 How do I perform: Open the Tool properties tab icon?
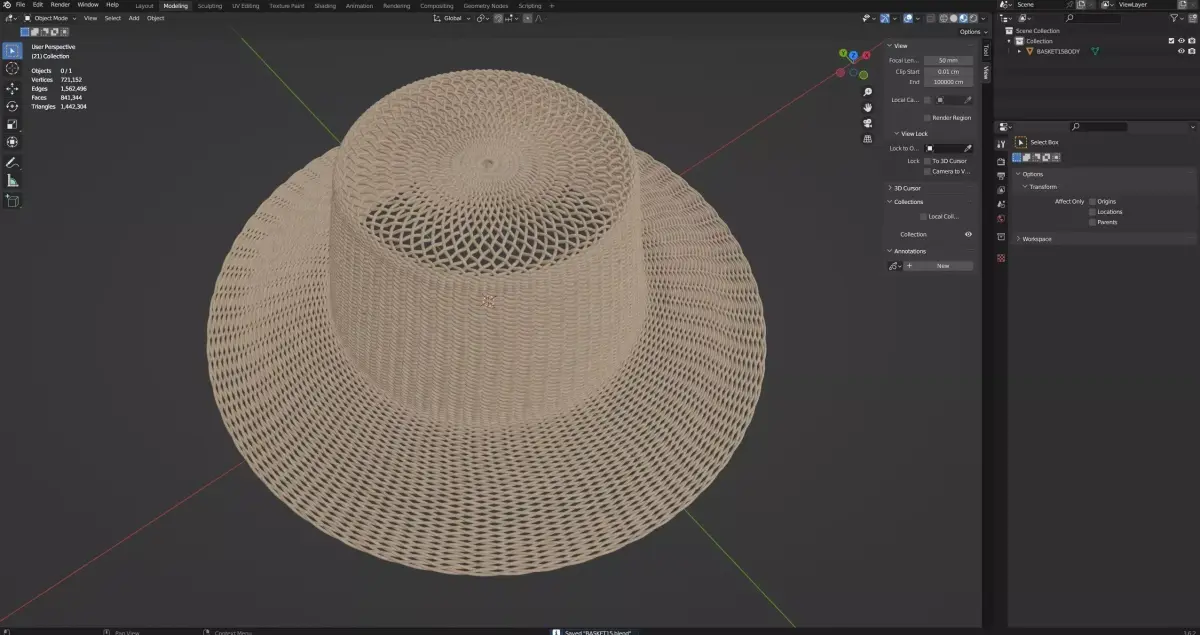tap(1001, 144)
